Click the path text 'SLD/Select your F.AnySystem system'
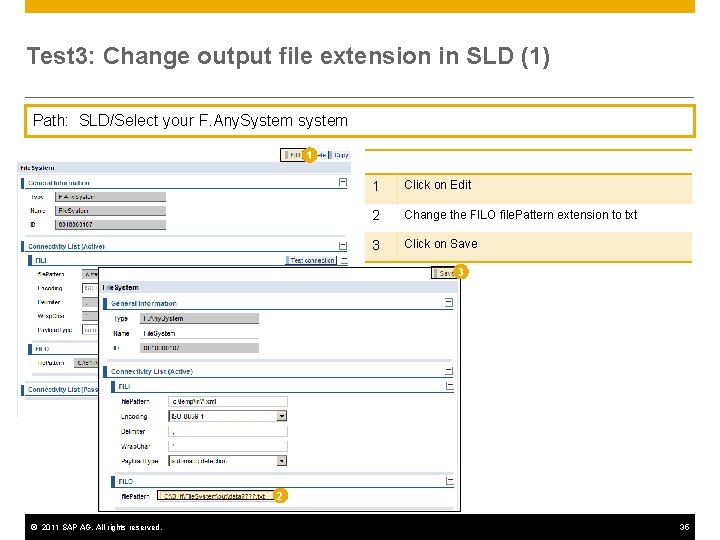The image size is (720, 540). (213, 121)
